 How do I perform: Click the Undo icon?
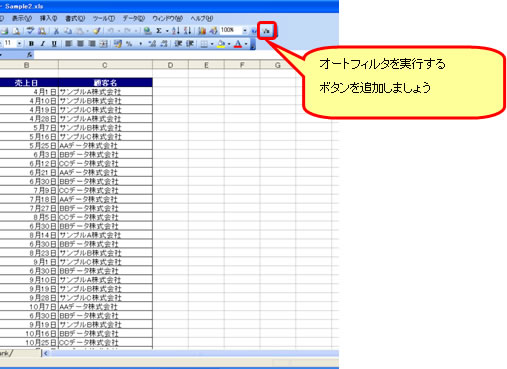pyautogui.click(x=110, y=31)
